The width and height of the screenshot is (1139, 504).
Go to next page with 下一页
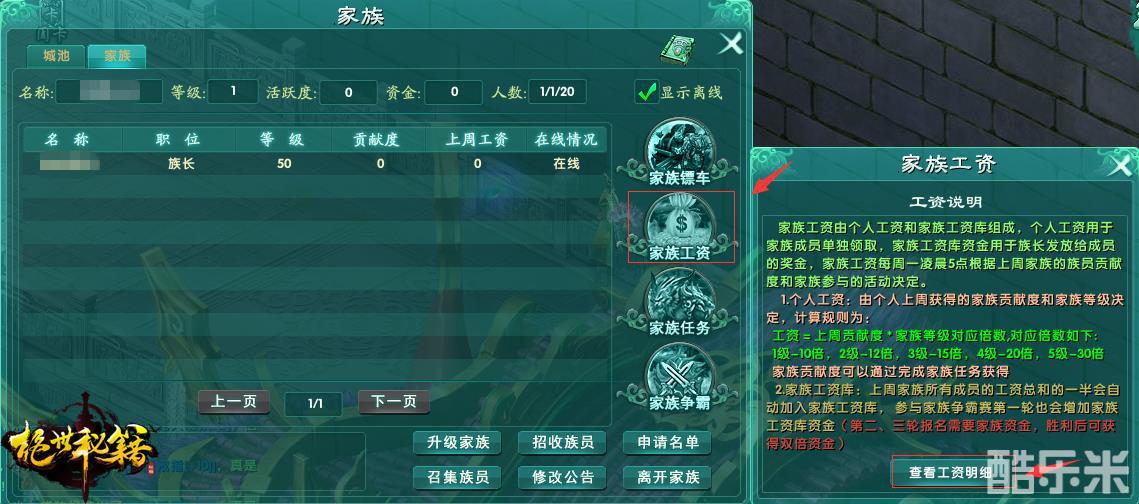[394, 402]
